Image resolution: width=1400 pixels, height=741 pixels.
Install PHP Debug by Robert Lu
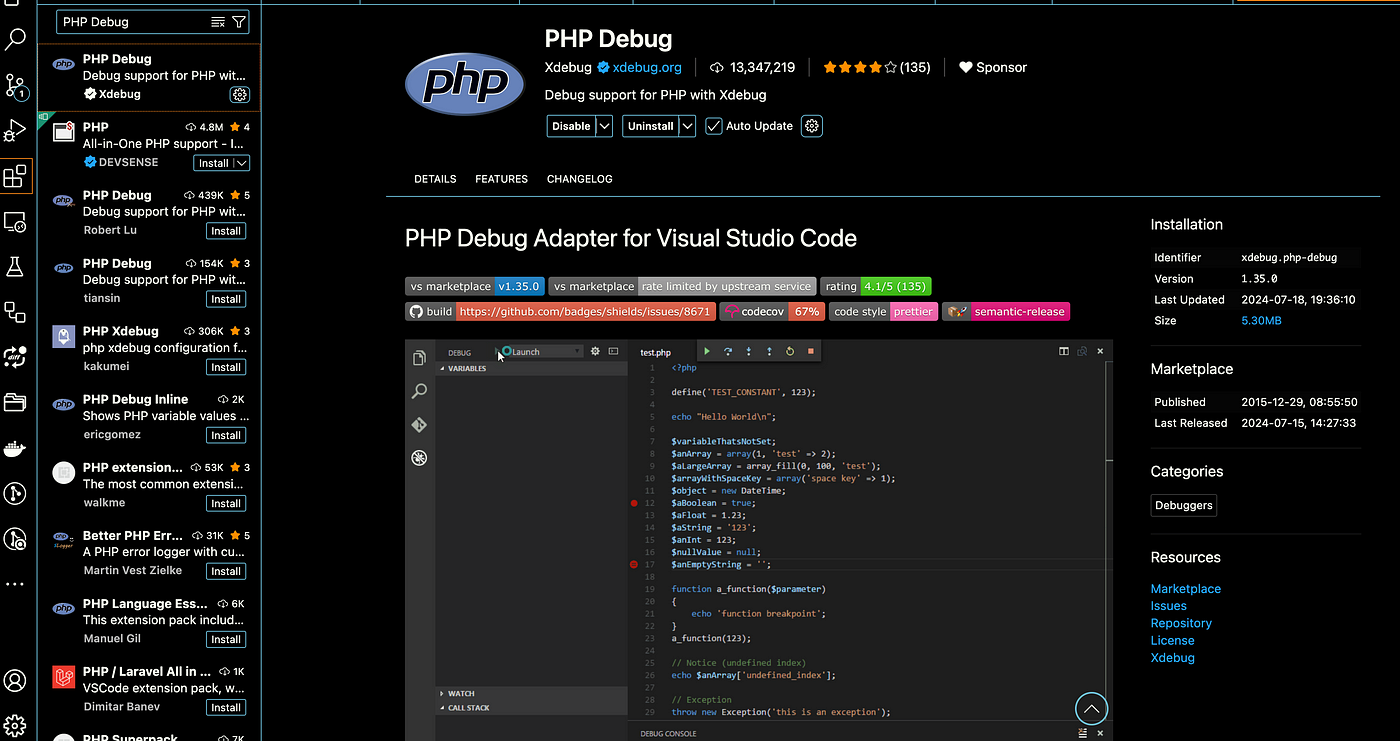(x=226, y=231)
